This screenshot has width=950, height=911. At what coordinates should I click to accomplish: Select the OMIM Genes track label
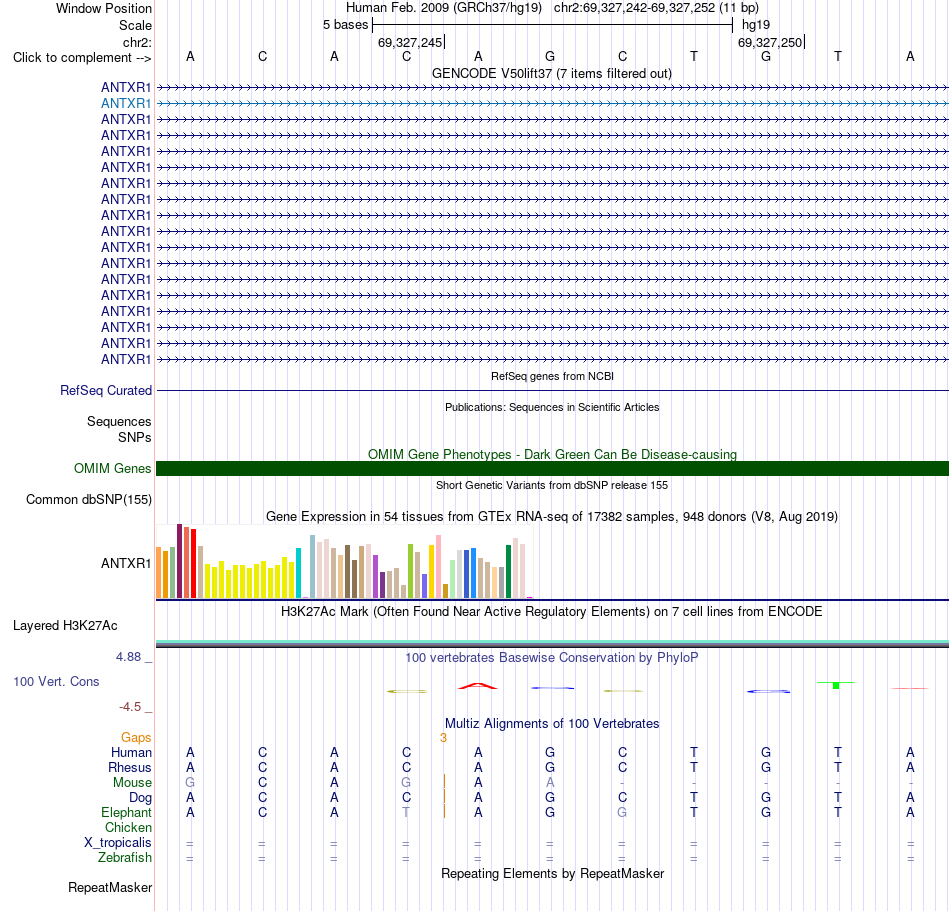coord(112,468)
